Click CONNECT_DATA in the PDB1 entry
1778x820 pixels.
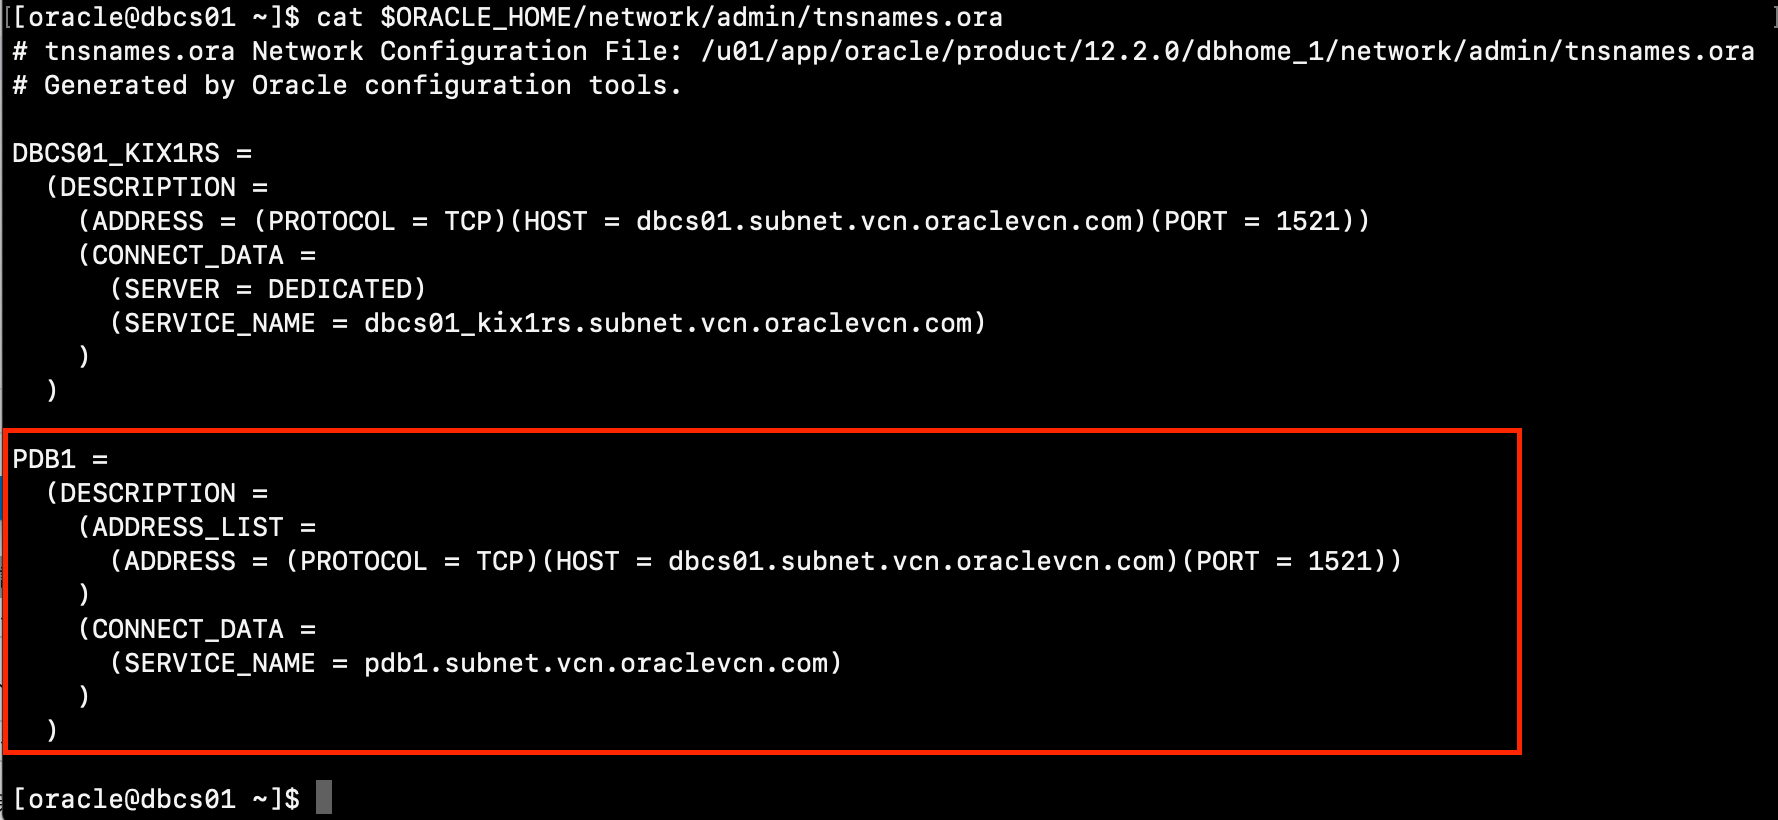click(188, 629)
